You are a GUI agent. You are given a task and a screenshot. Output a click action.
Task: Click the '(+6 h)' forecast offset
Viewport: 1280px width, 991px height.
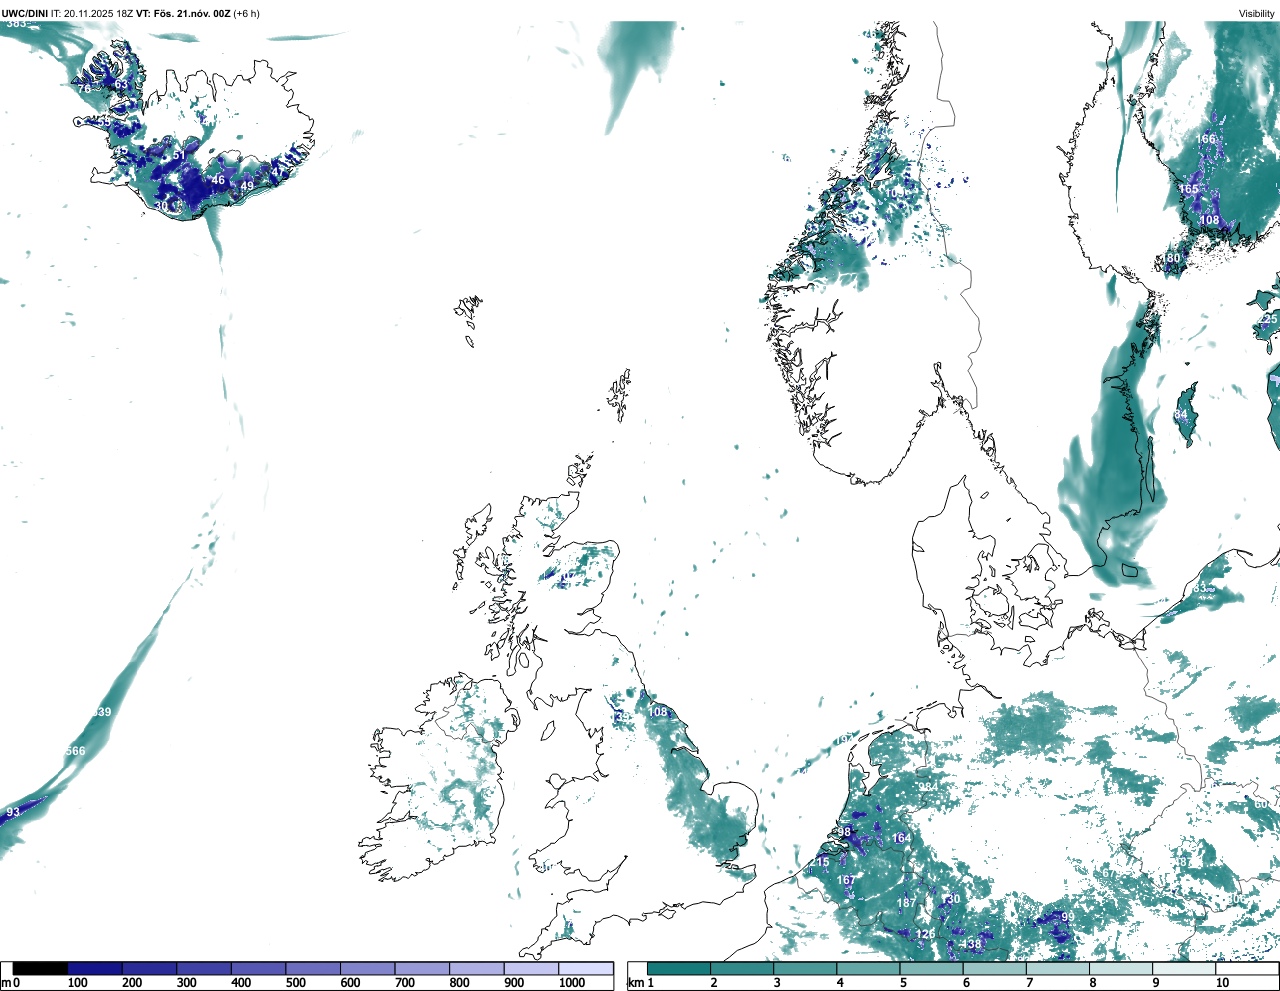[x=247, y=13]
